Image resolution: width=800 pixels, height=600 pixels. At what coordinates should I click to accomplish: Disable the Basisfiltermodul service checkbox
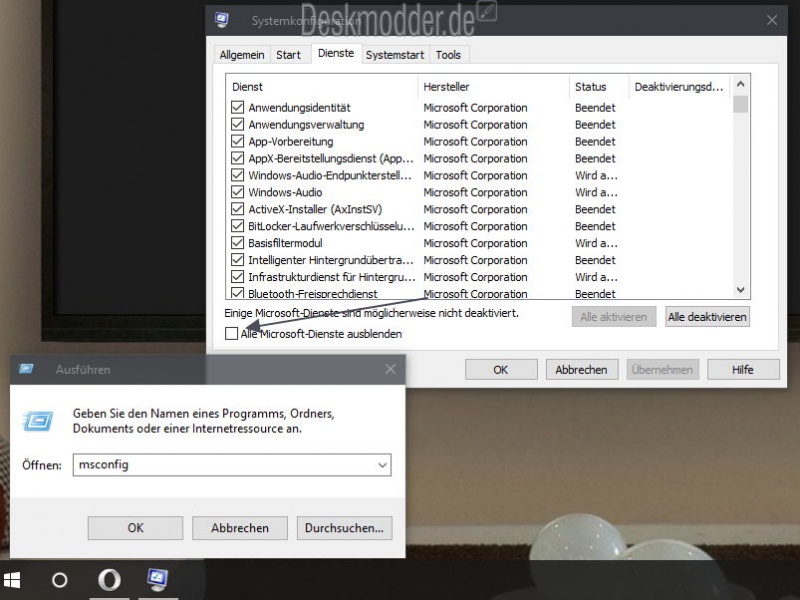238,243
